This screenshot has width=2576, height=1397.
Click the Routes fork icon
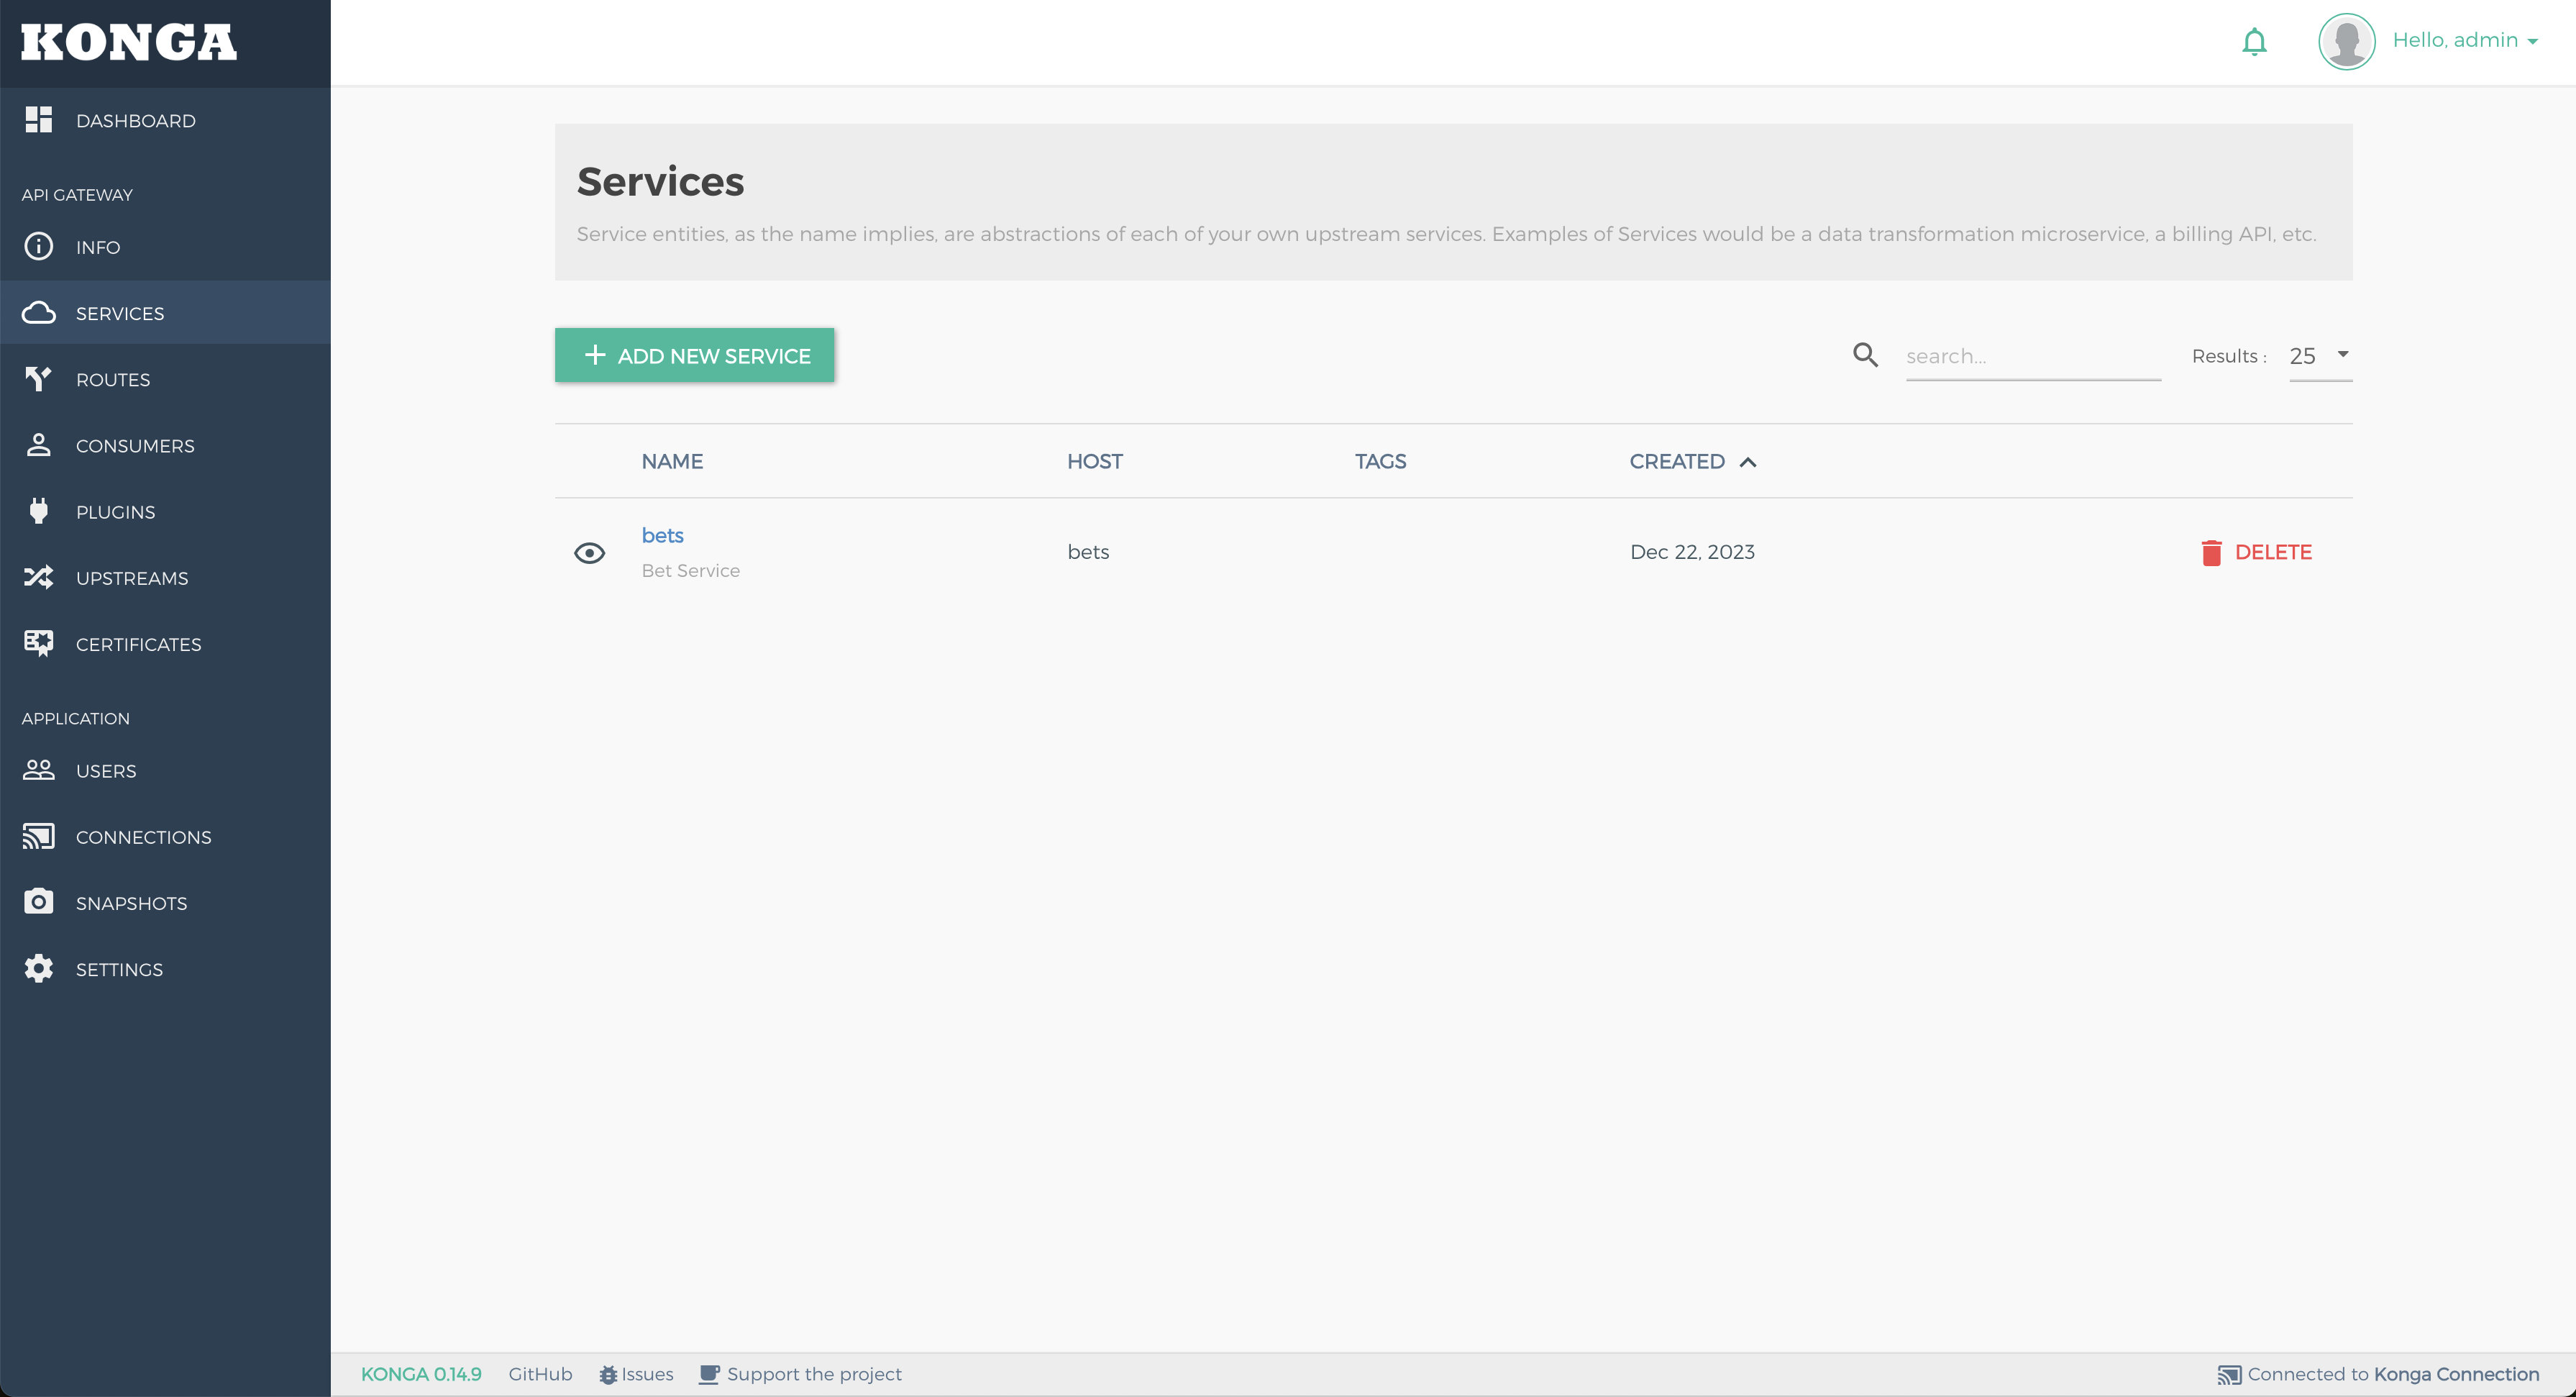coord(38,379)
